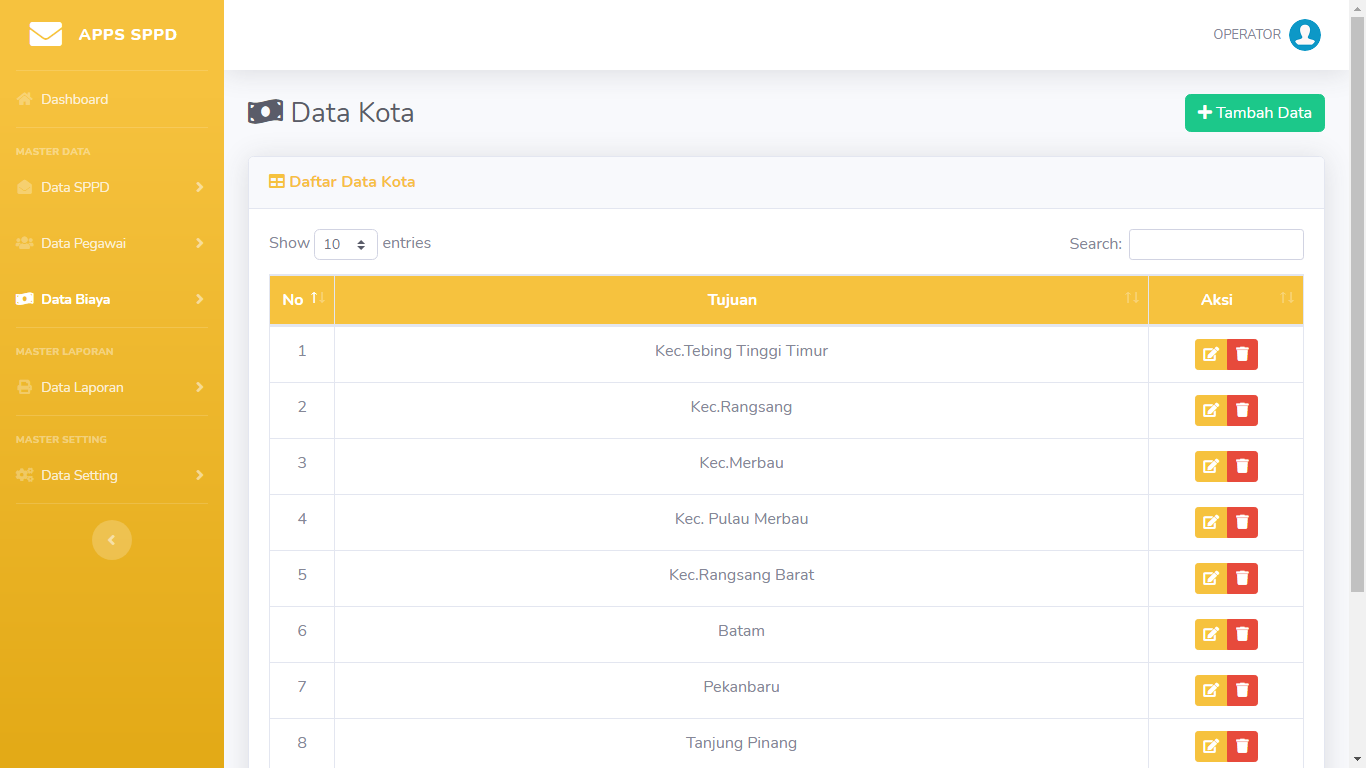Click the Data Pegawai people icon
Screen dimensions: 1366x768
click(25, 243)
